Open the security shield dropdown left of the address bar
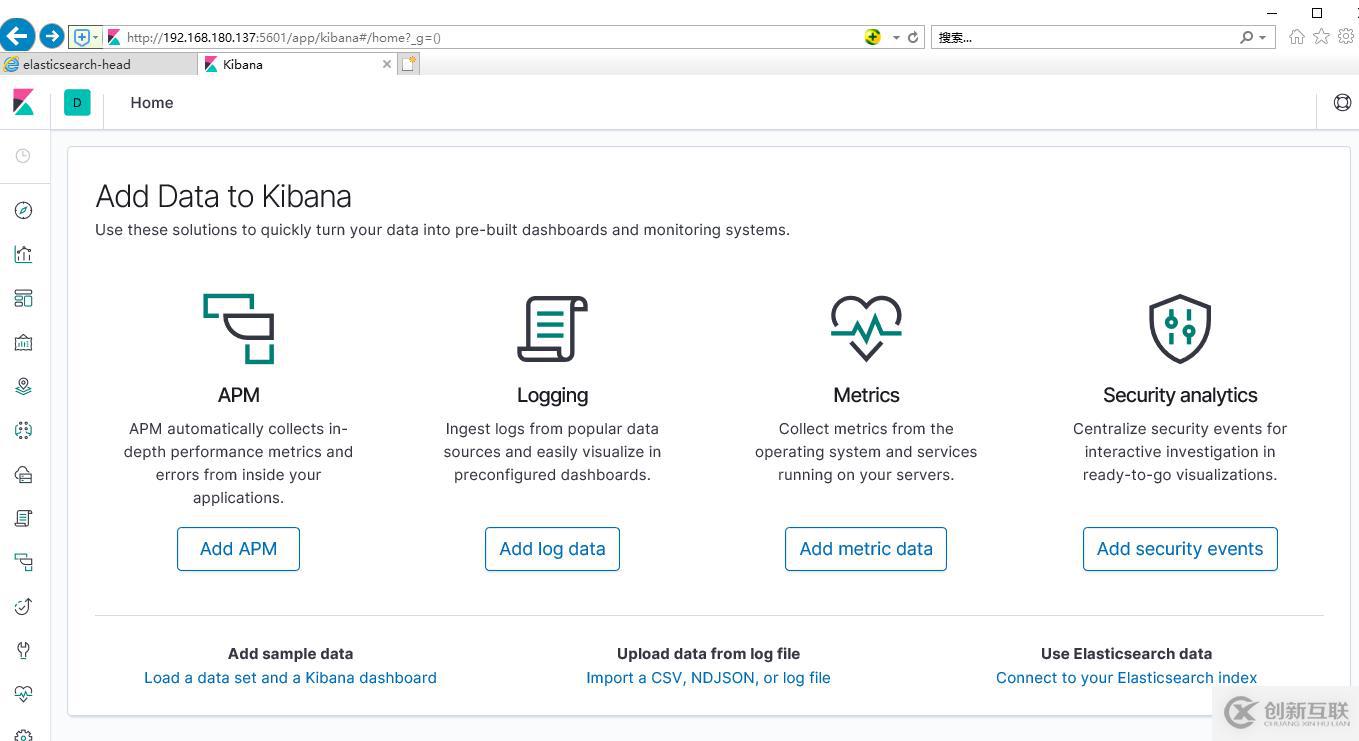Viewport: 1359px width, 741px height. [x=85, y=37]
